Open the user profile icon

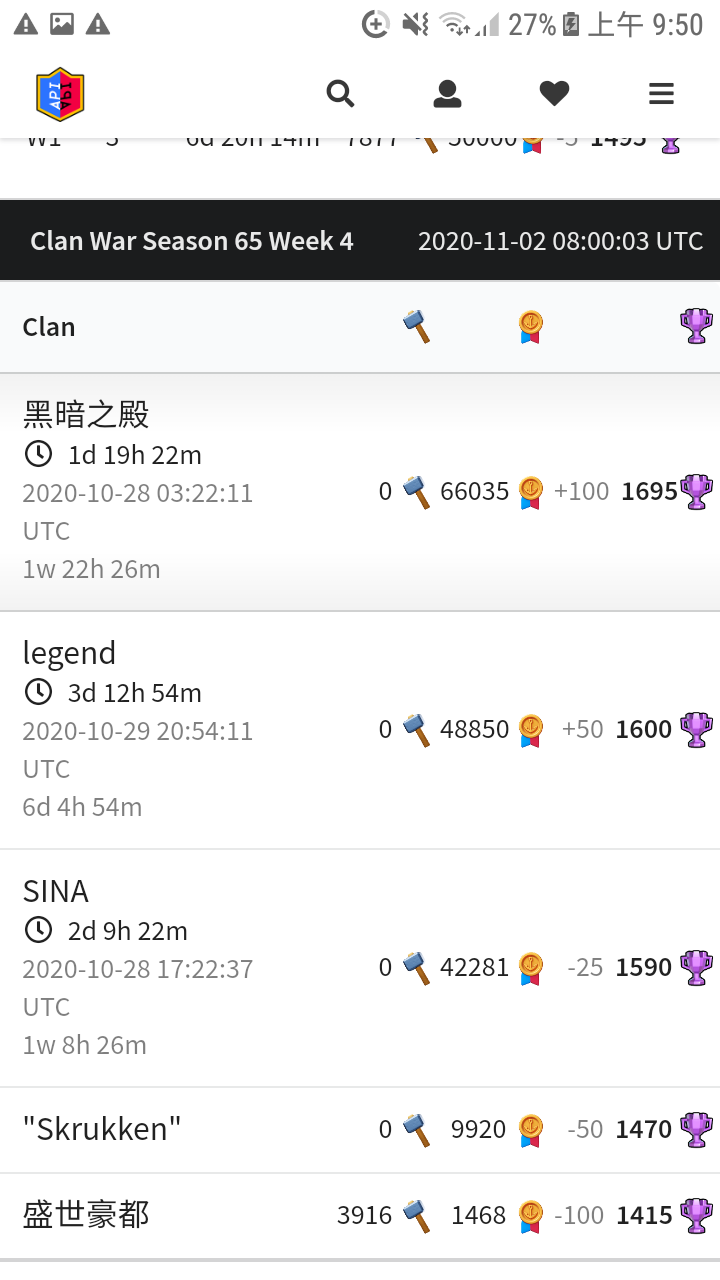point(447,94)
